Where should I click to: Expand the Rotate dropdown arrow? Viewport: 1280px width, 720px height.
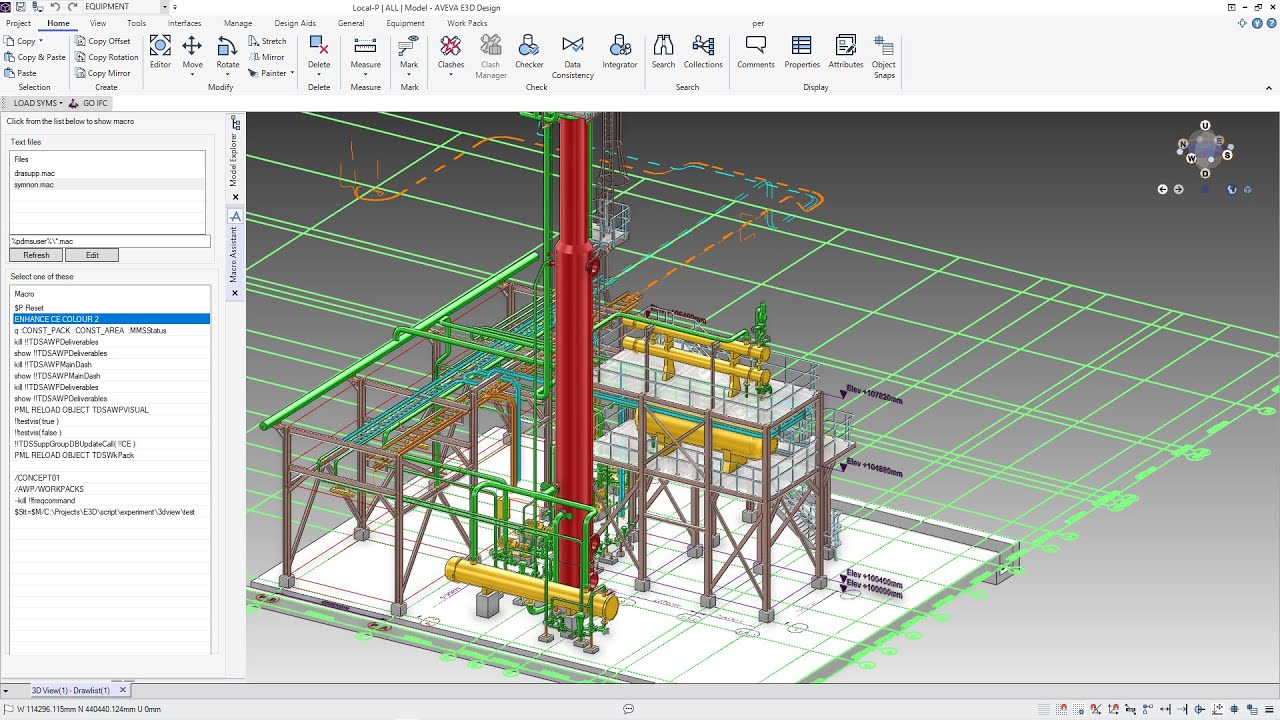tap(228, 74)
